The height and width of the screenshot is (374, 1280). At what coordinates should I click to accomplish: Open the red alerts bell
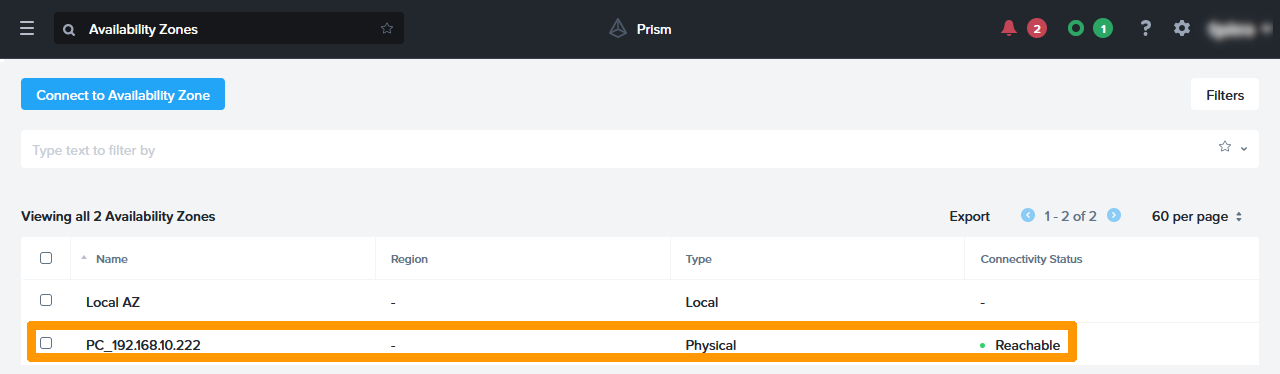[1008, 28]
